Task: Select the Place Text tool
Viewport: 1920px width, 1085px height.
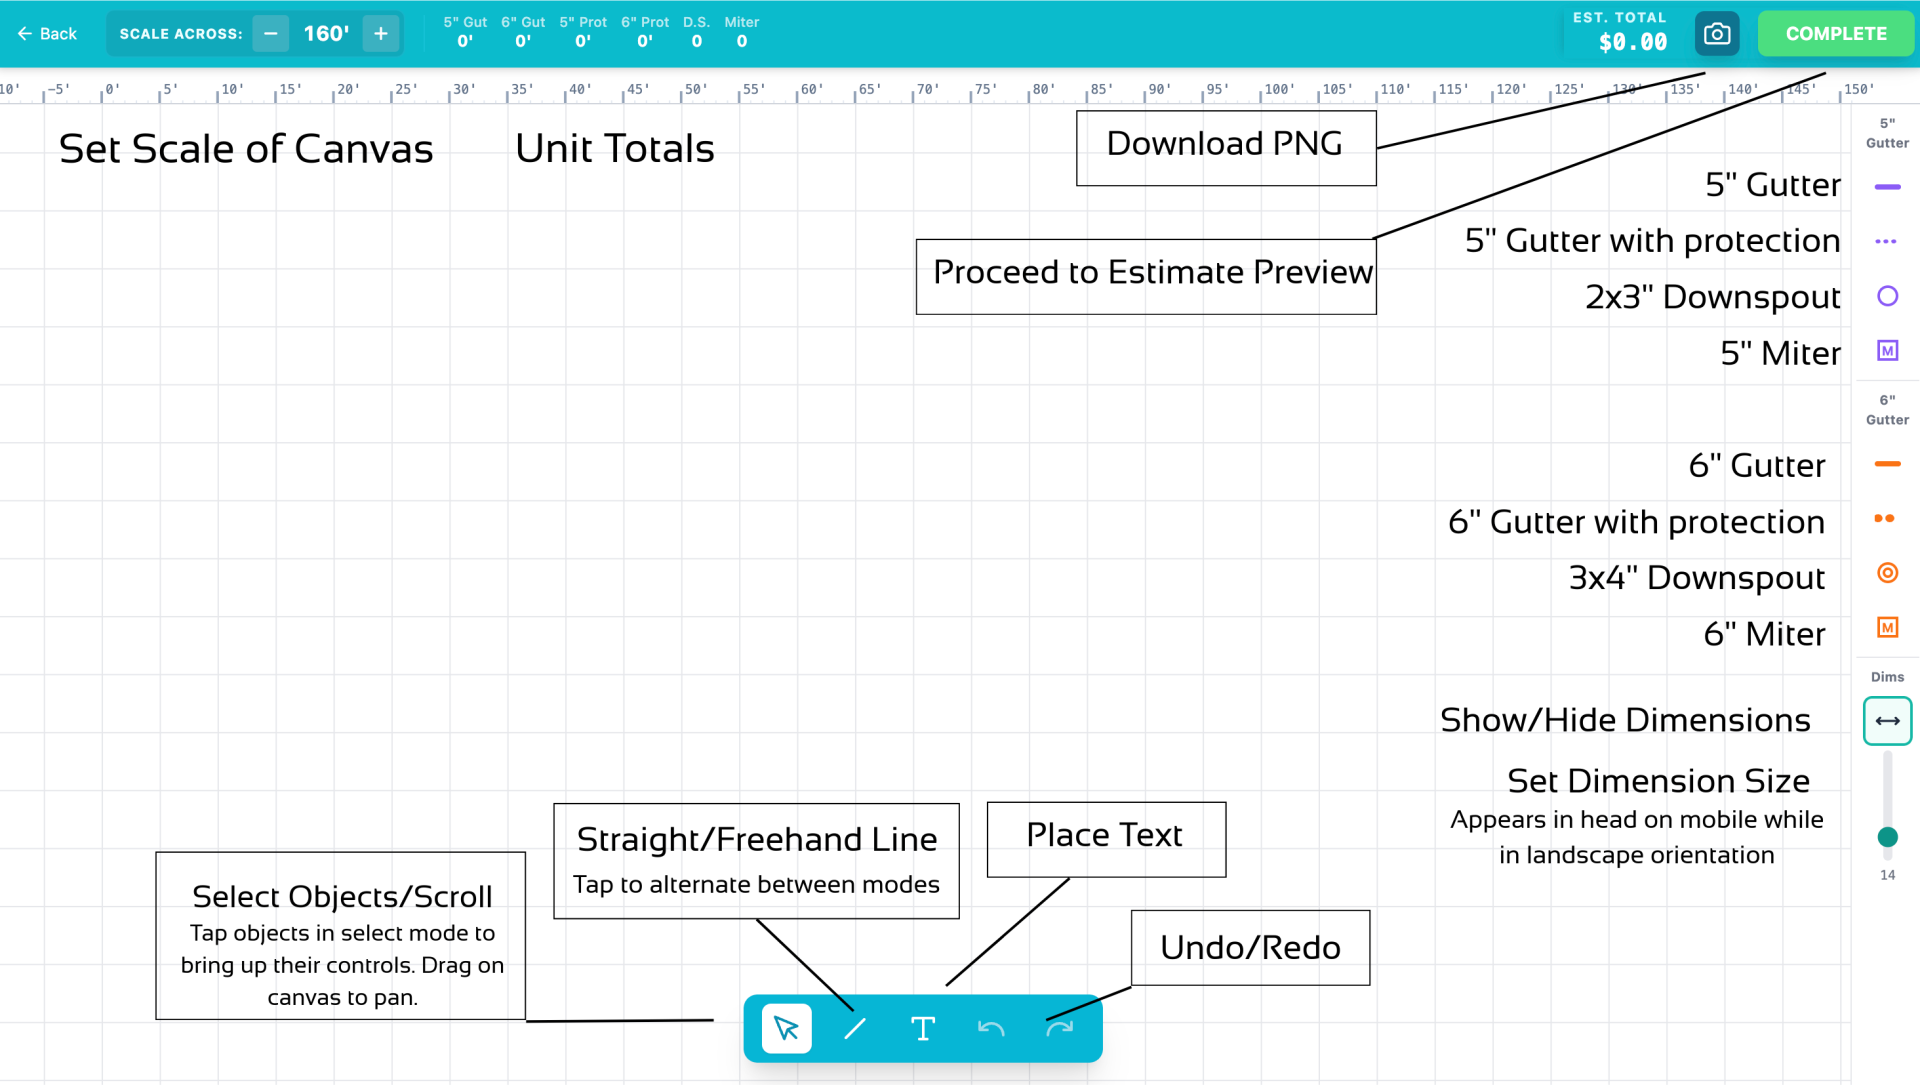Action: (x=923, y=1028)
